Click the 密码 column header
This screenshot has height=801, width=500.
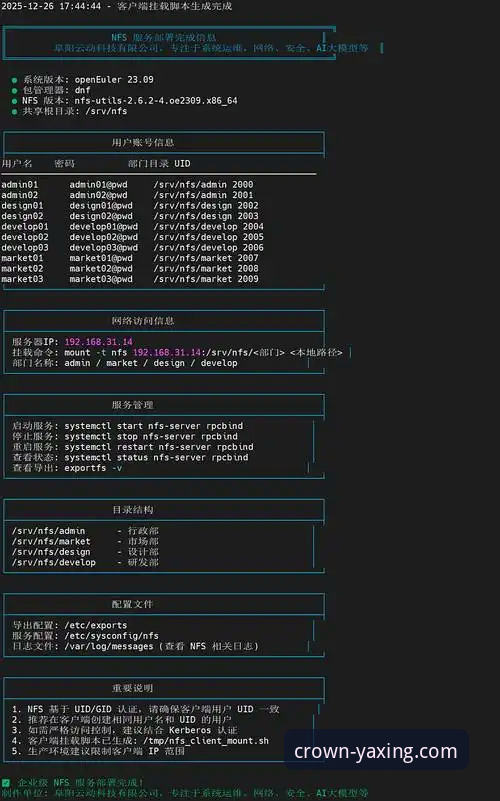[64, 163]
